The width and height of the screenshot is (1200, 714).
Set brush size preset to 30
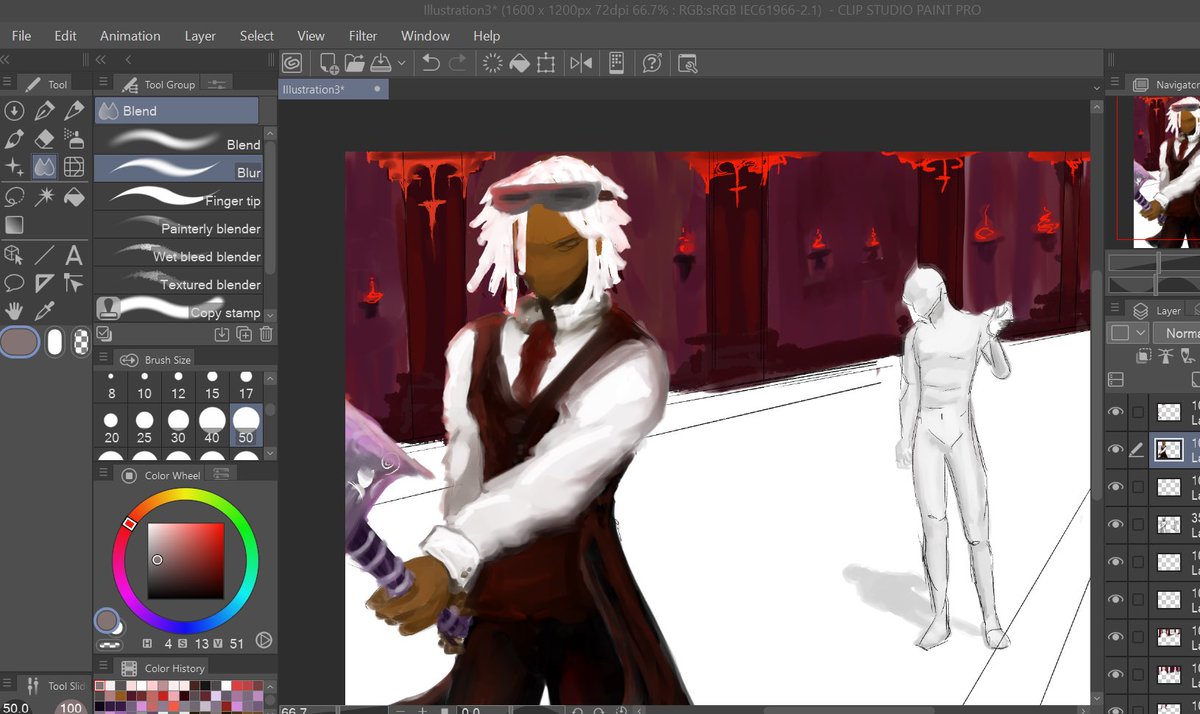(178, 425)
